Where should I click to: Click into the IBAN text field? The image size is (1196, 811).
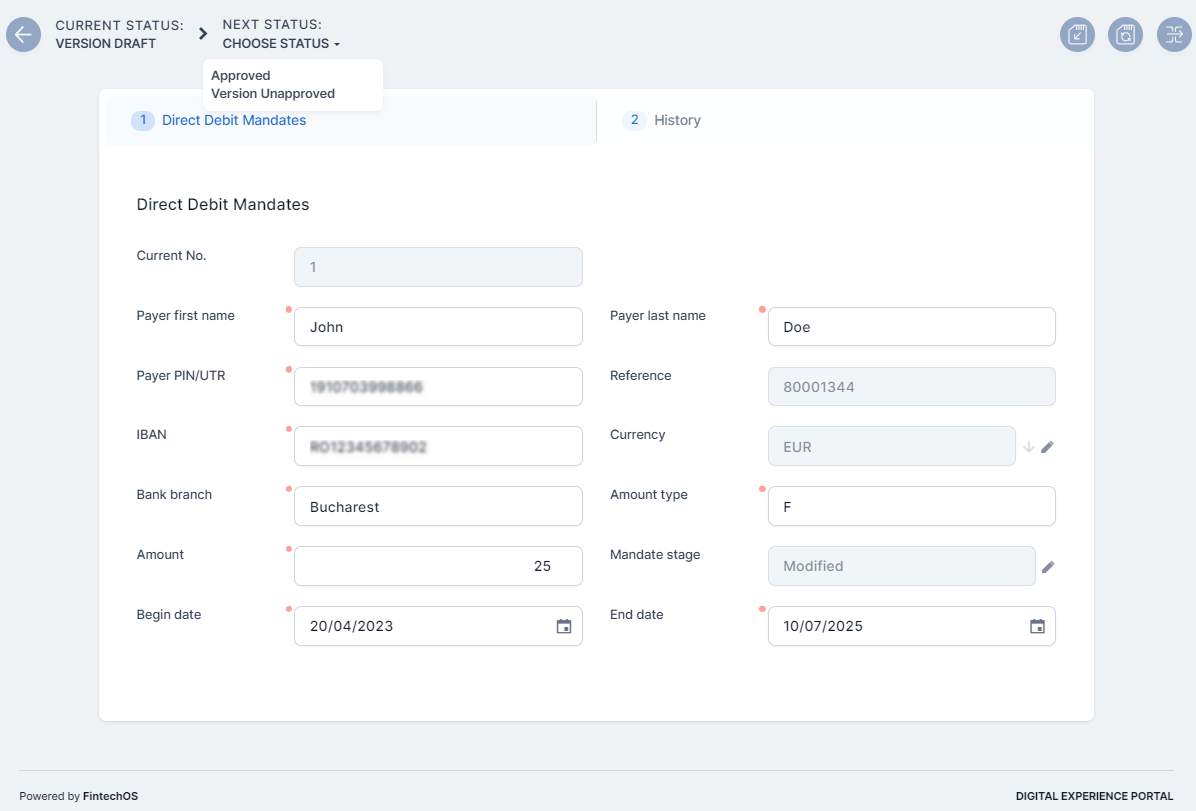point(438,447)
